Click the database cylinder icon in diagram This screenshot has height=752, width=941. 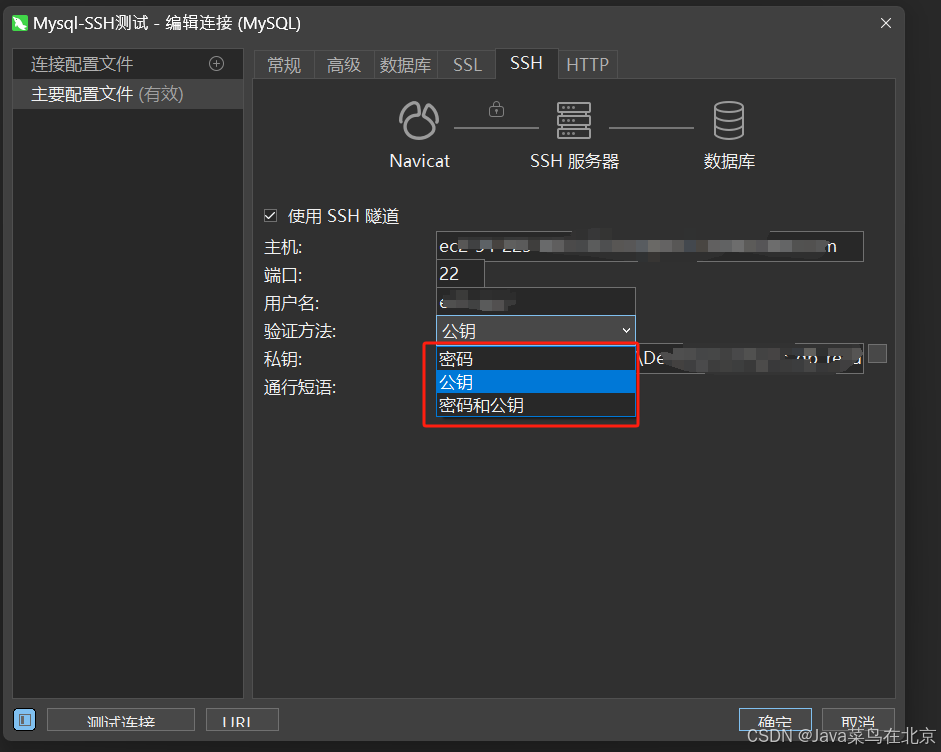pos(729,120)
